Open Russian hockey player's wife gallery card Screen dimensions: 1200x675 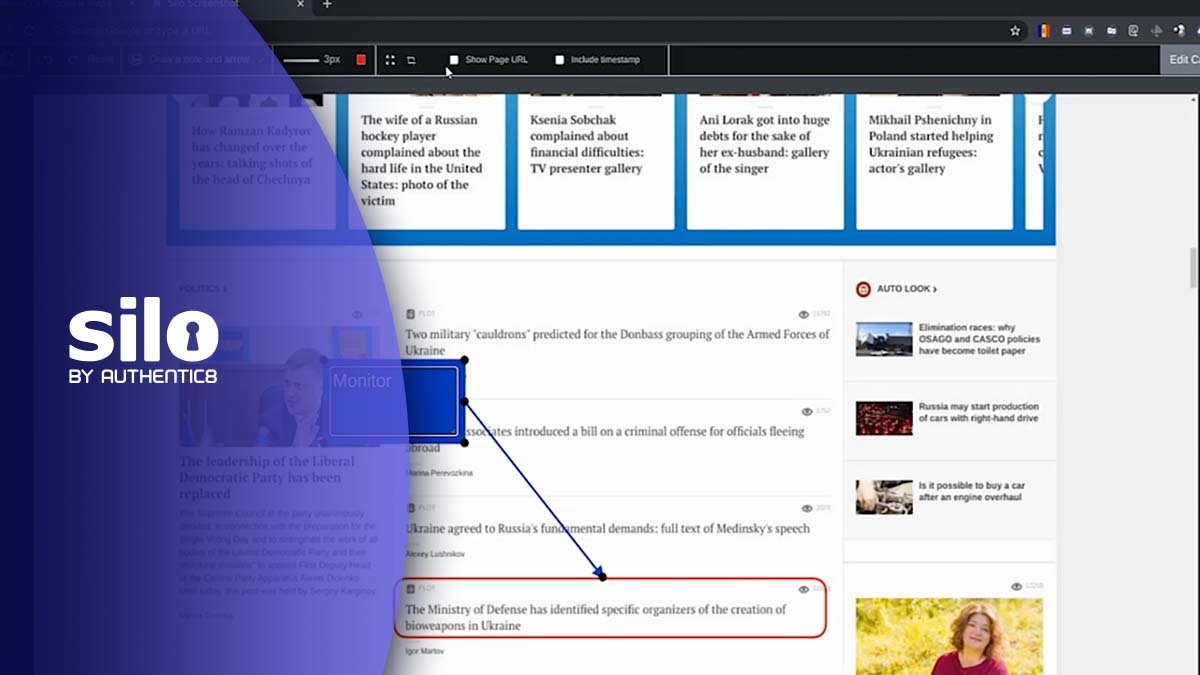pyautogui.click(x=427, y=162)
